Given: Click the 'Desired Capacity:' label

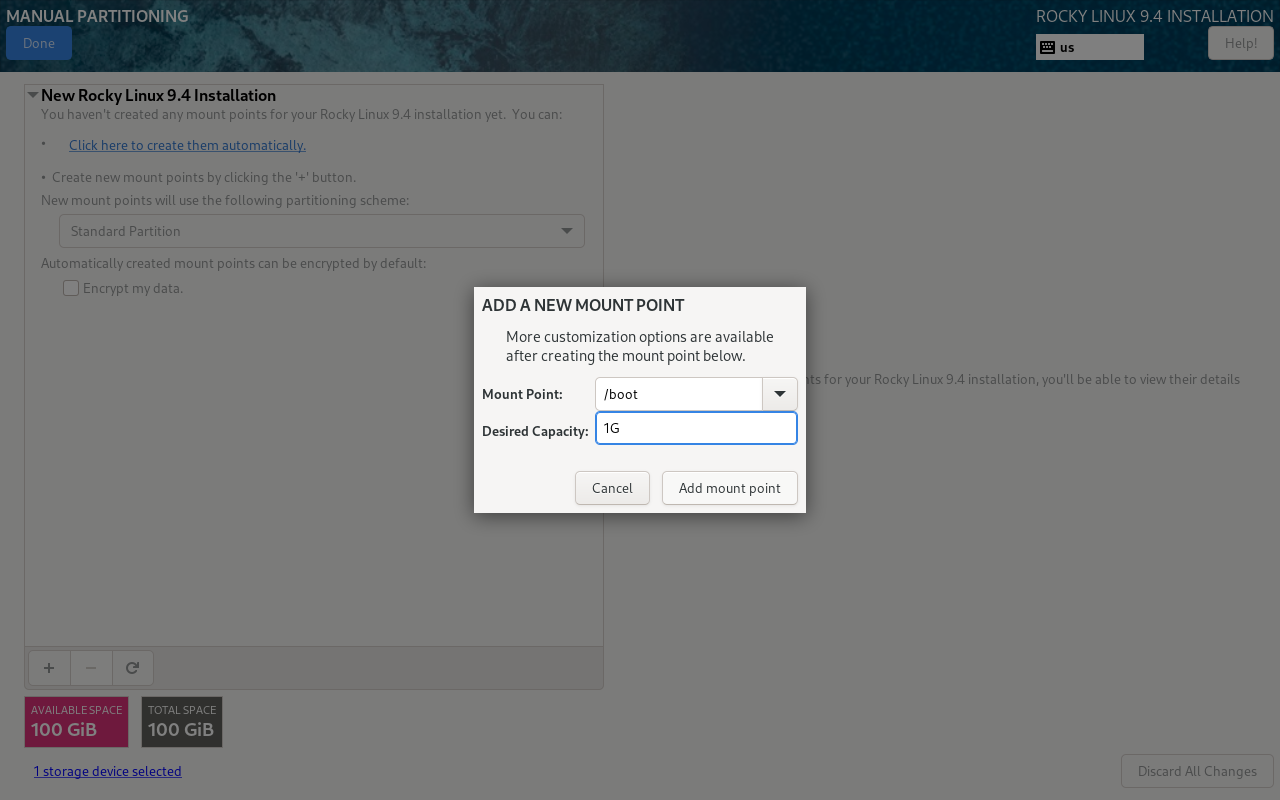Looking at the screenshot, I should click(535, 431).
